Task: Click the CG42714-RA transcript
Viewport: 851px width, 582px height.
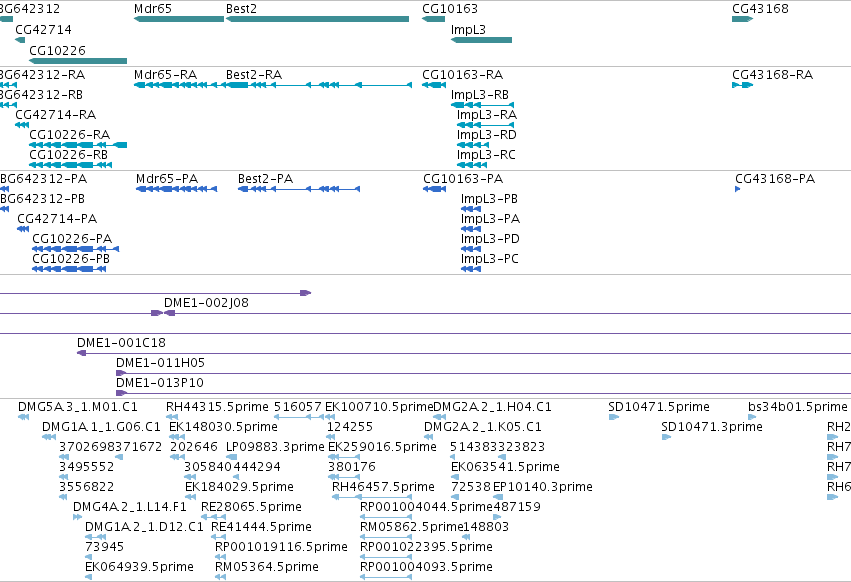Action: click(22, 125)
